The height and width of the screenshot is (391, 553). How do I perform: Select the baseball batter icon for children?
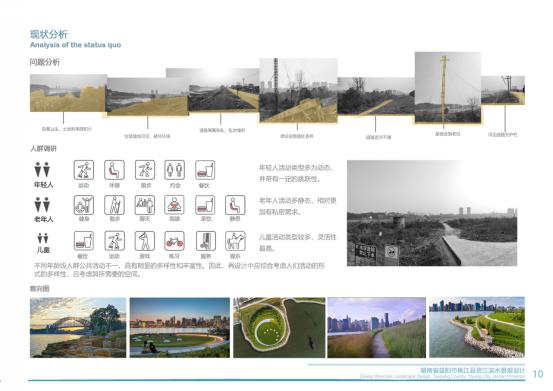coord(145,241)
